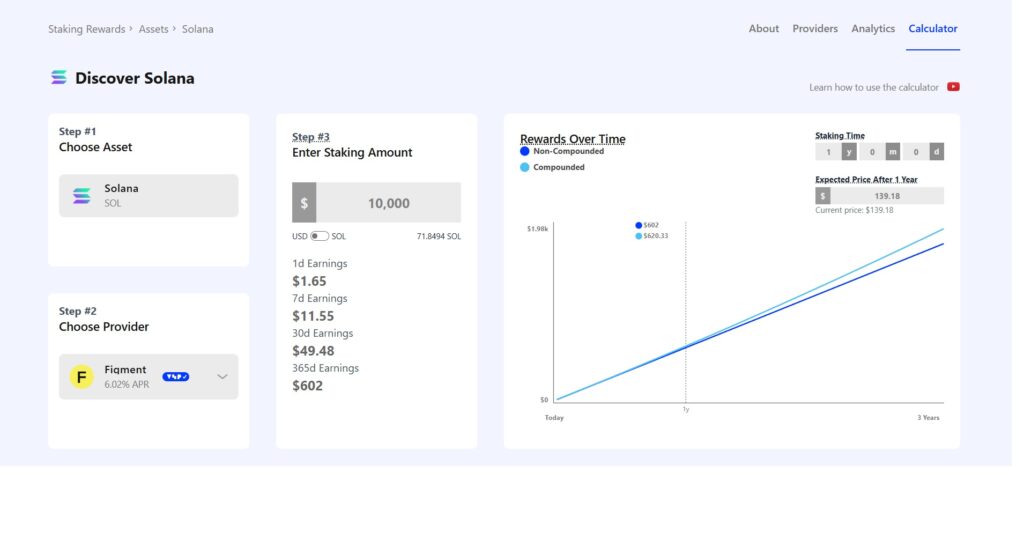Toggle the USD/SOL currency switch
The height and width of the screenshot is (547, 1024).
pyautogui.click(x=319, y=236)
